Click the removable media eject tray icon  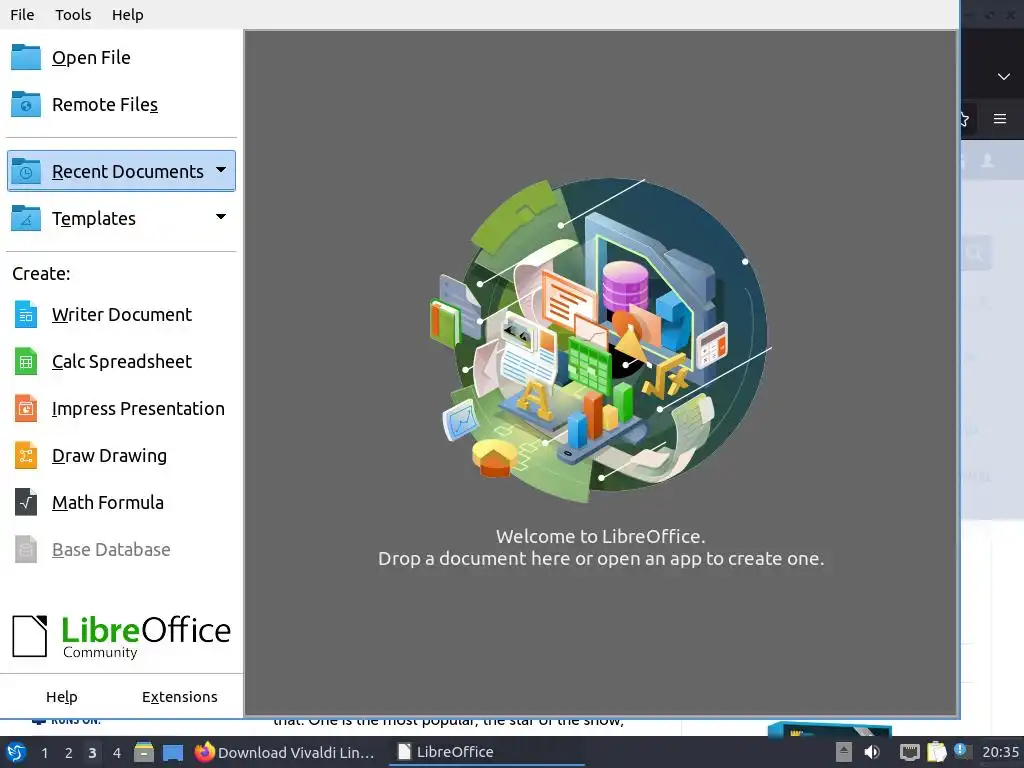[844, 752]
